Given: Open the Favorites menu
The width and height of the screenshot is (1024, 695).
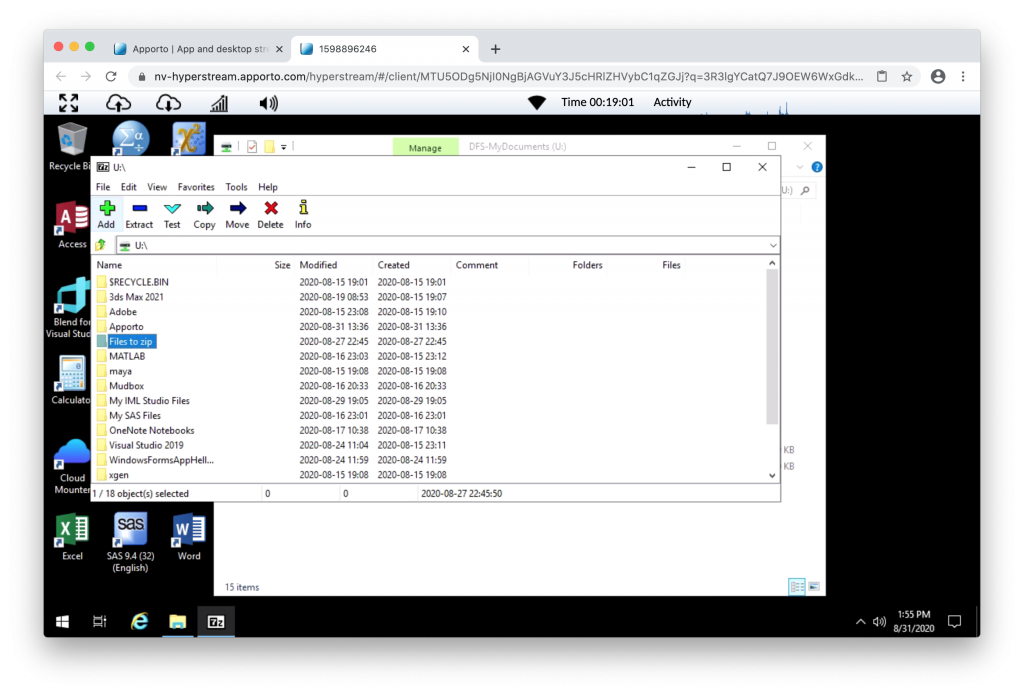Looking at the screenshot, I should point(196,187).
